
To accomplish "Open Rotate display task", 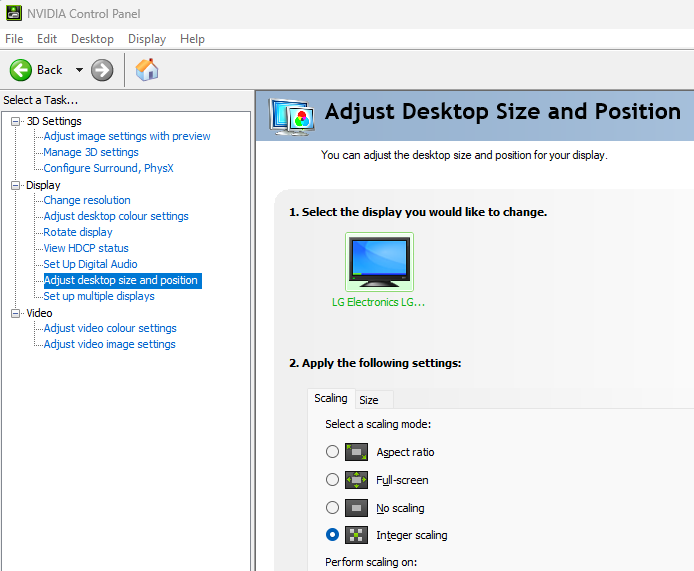I will click(78, 232).
